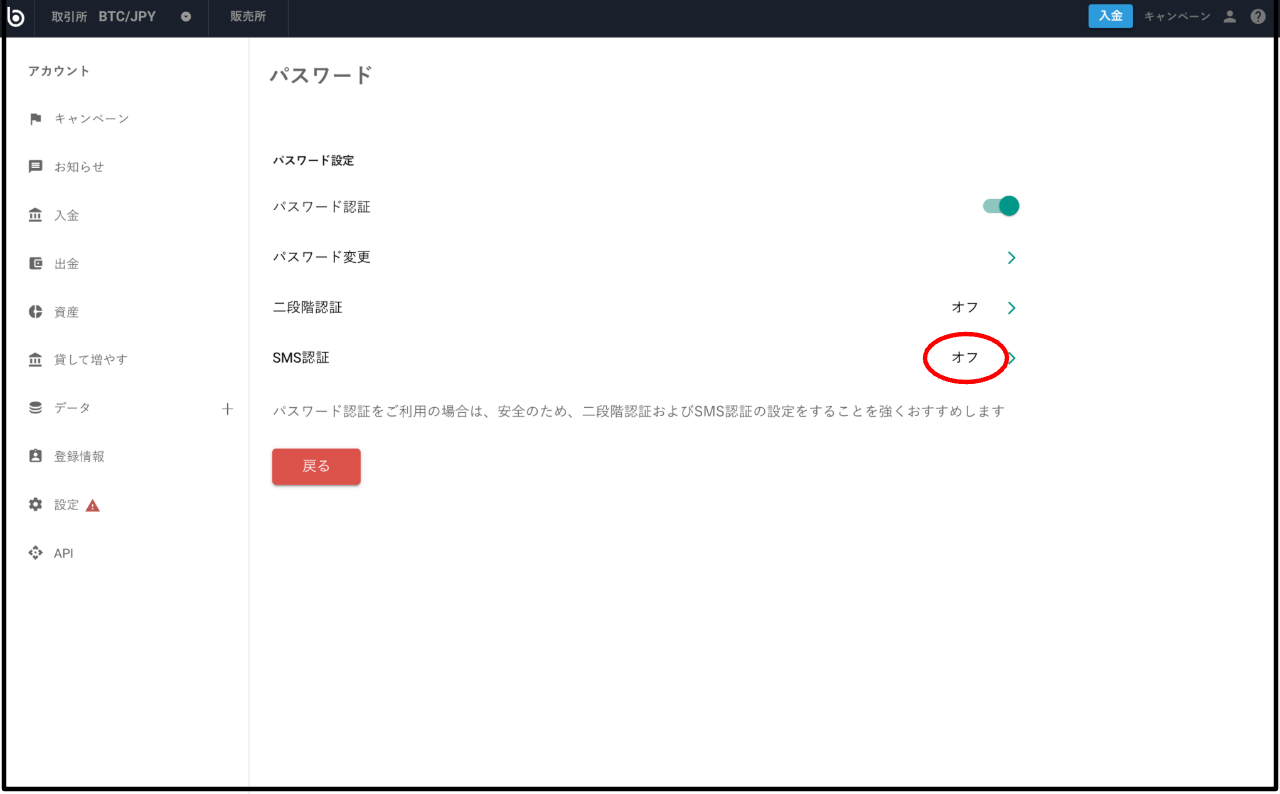Click the オフ status of 二段階認証
The width and height of the screenshot is (1280, 794).
click(965, 308)
